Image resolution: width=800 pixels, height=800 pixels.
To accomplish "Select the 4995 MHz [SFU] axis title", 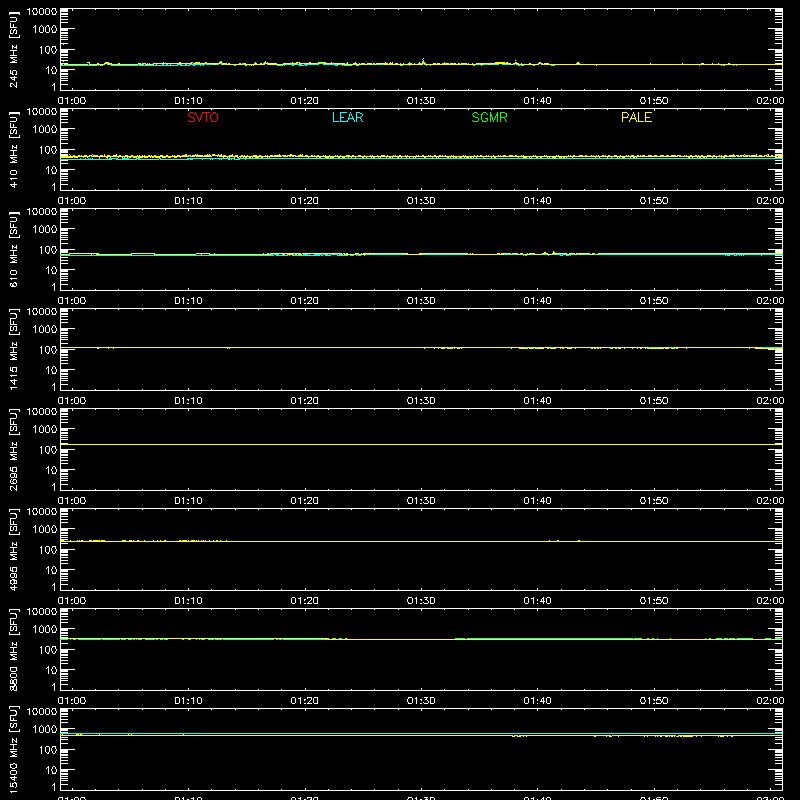I will tap(13, 549).
